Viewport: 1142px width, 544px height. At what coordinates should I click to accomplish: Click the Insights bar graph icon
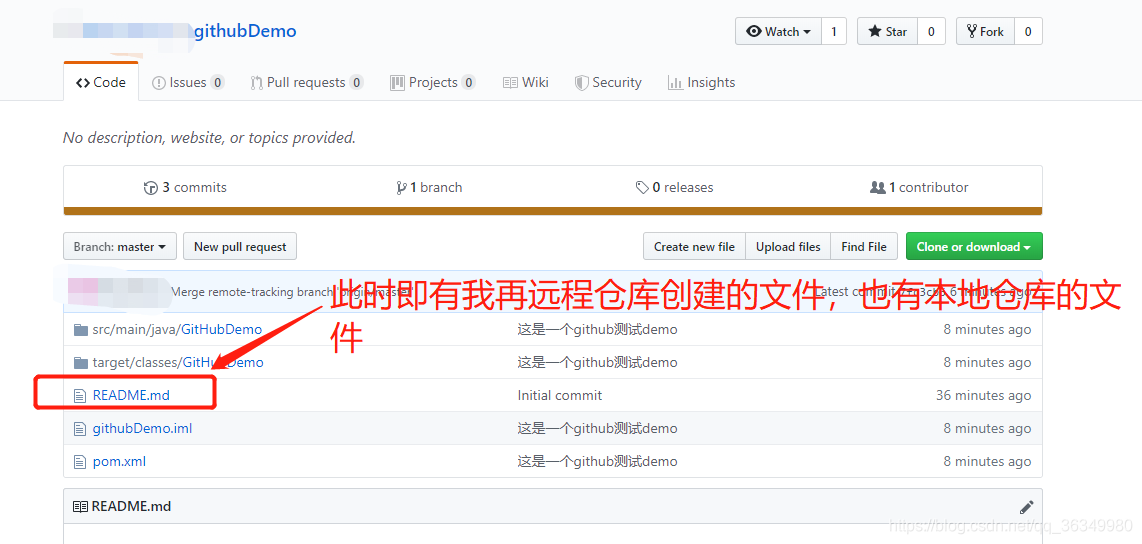(675, 83)
